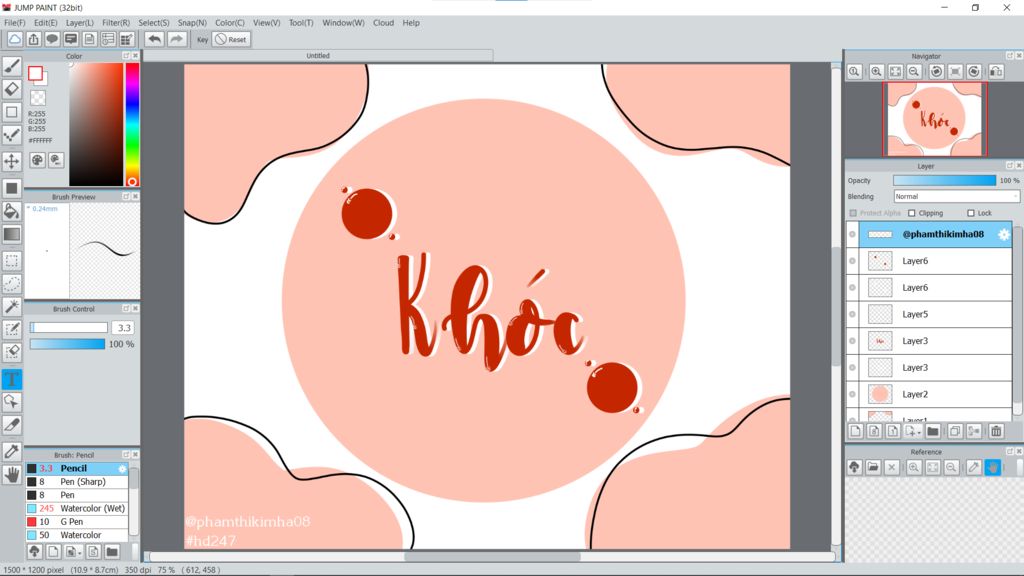Toggle visibility of Layer5
The height and width of the screenshot is (576, 1024).
852,314
